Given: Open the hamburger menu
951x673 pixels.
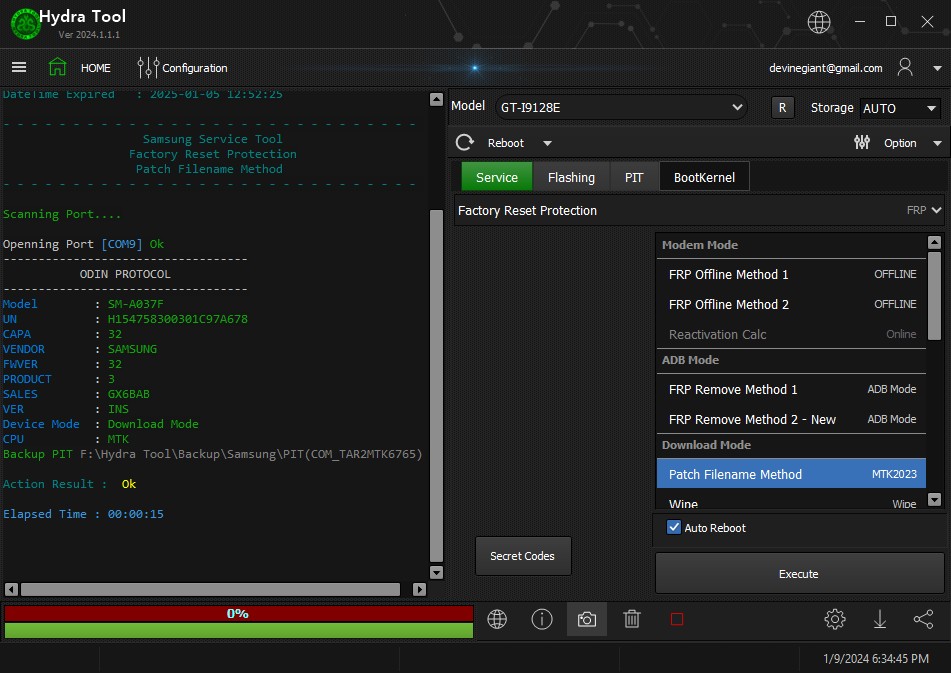Looking at the screenshot, I should pos(19,67).
